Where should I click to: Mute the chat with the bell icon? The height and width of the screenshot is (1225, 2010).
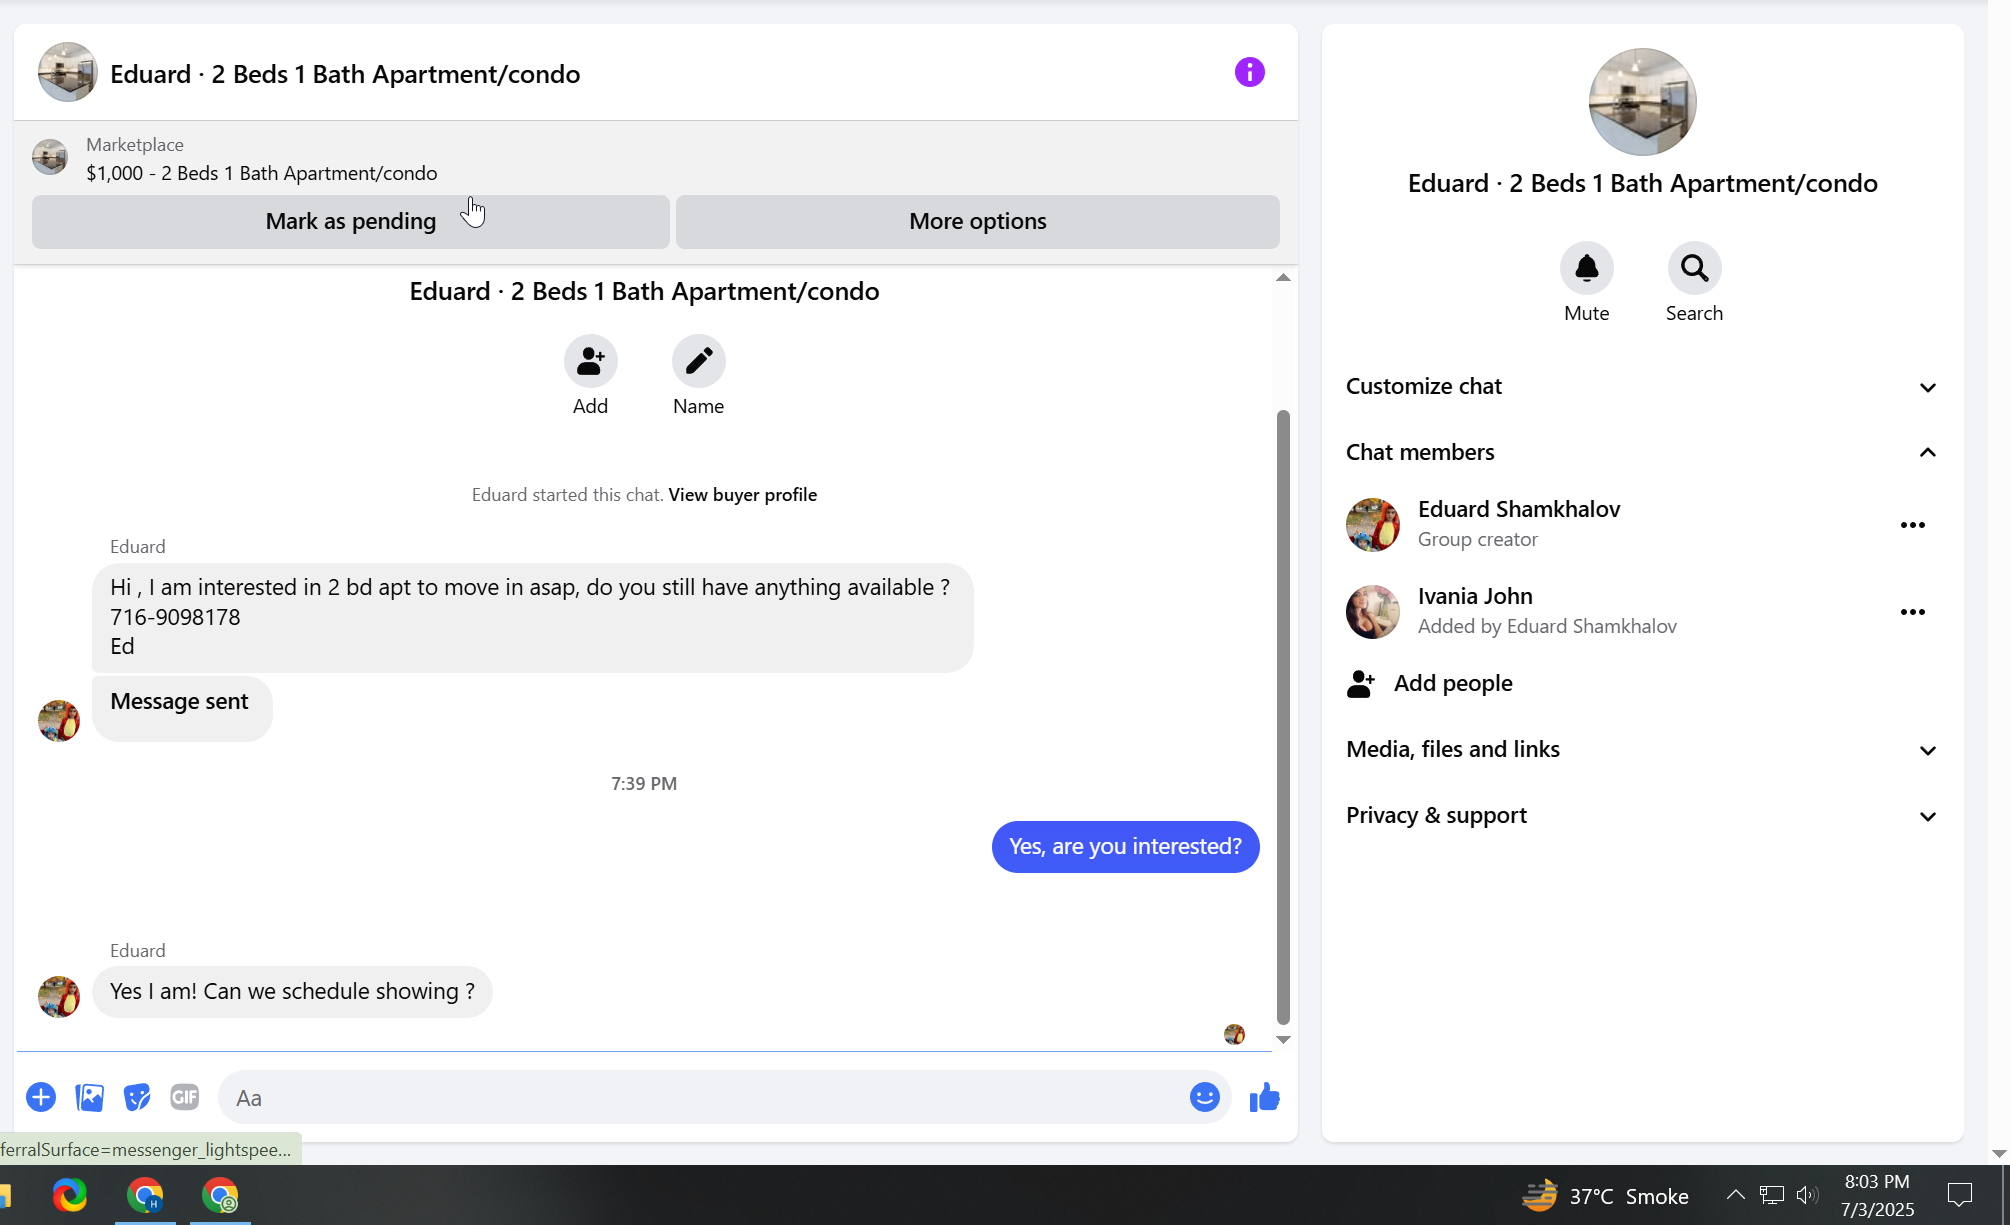pos(1586,268)
